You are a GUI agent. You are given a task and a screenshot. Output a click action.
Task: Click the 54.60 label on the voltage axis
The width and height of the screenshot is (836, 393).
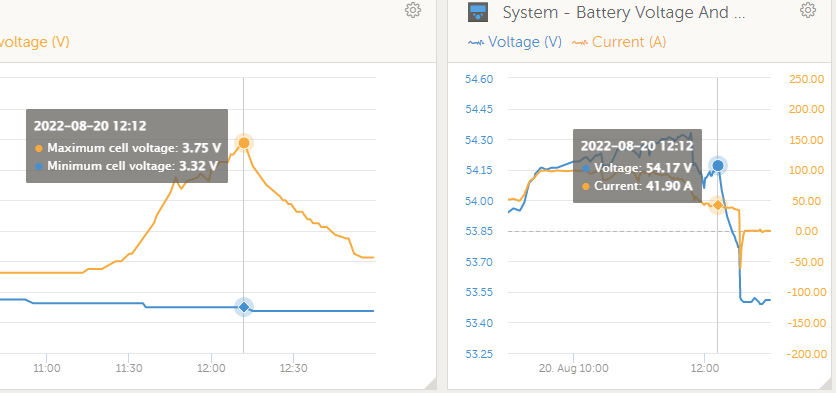pos(479,79)
